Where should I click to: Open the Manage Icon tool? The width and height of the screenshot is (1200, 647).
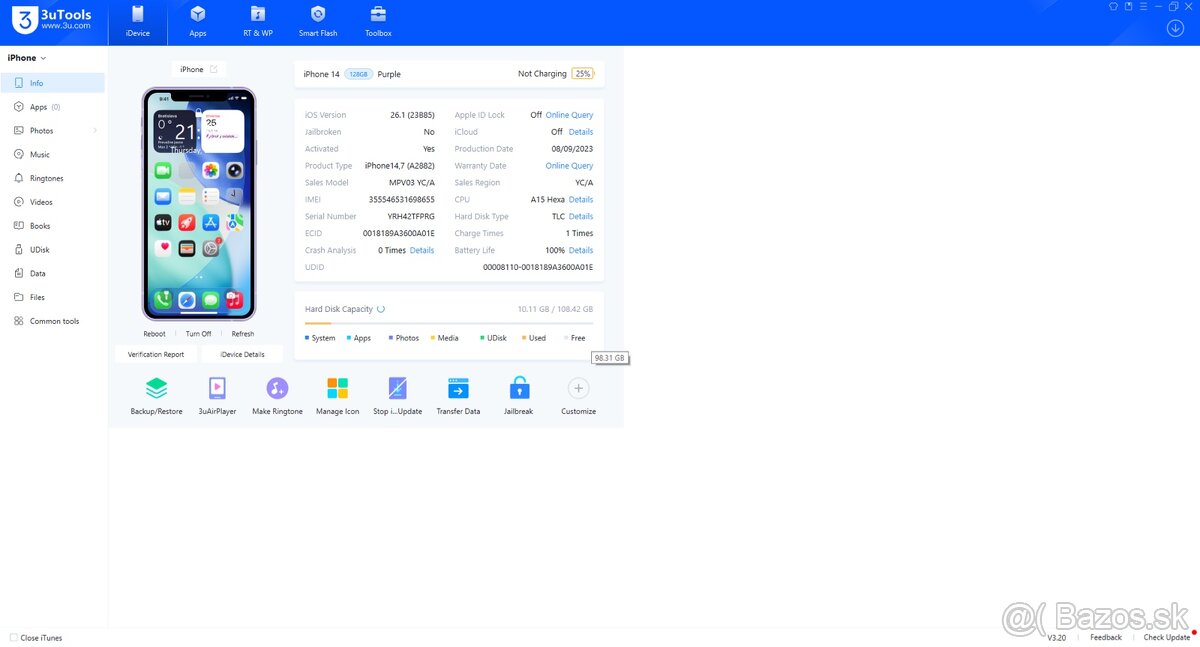[337, 389]
